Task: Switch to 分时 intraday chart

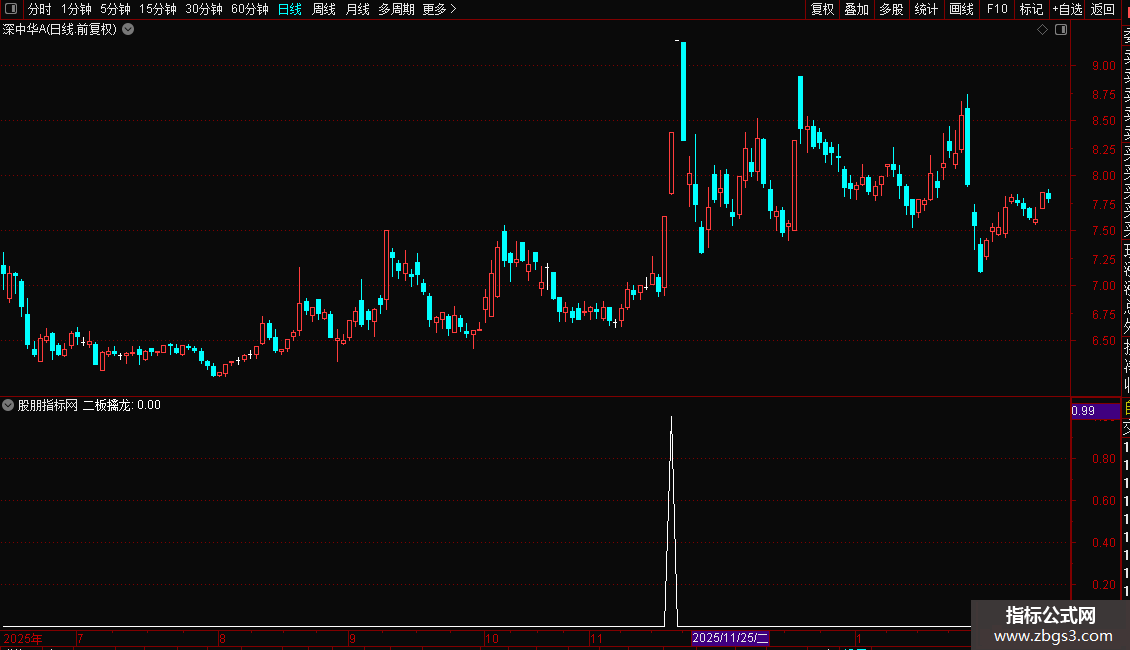Action: point(40,9)
